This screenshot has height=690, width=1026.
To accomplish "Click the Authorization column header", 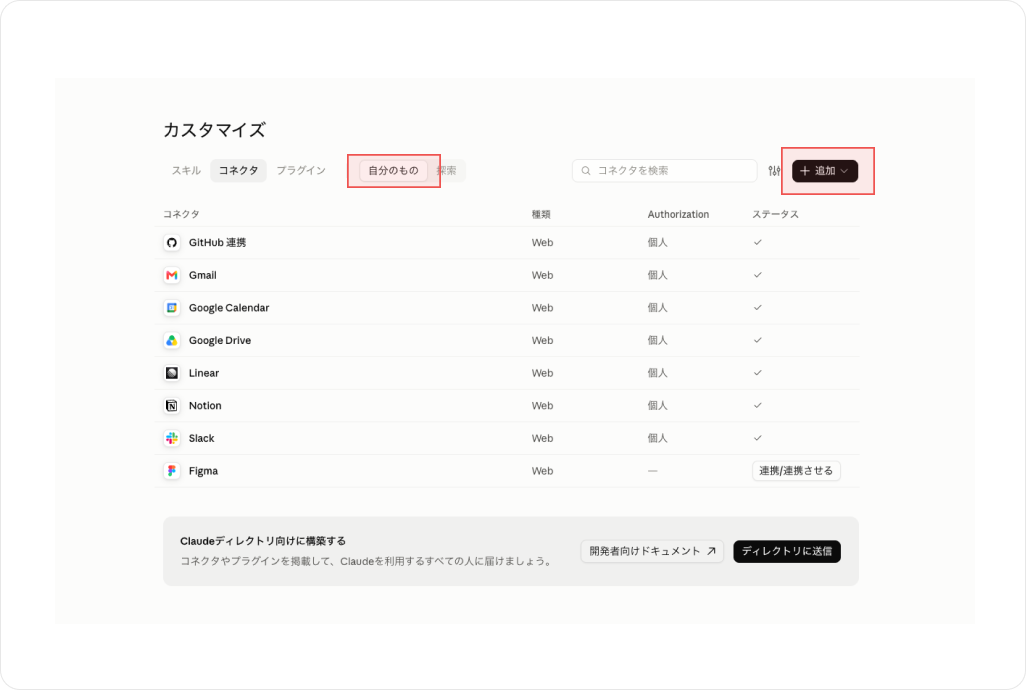I will (x=678, y=215).
